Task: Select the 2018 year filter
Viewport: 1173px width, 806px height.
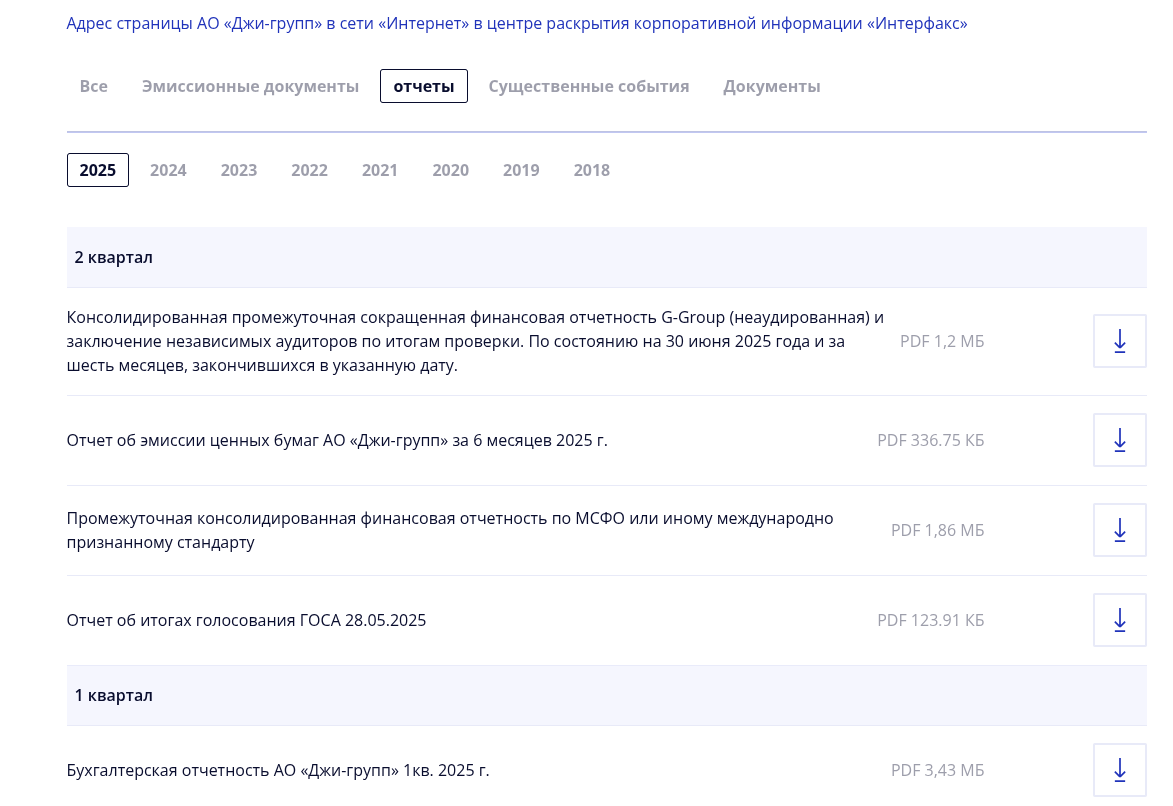Action: (x=591, y=170)
